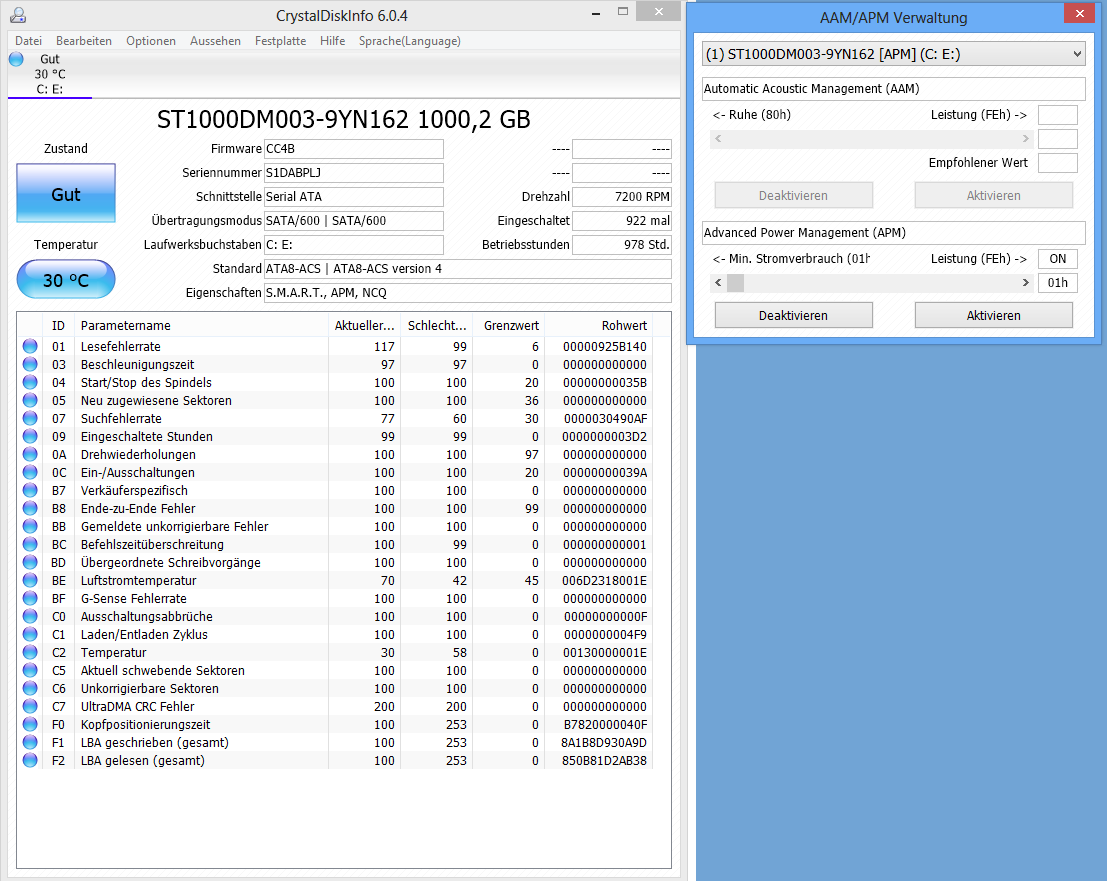Click status orb for Neu zugewiesene Sektoren
Image resolution: width=1107 pixels, height=881 pixels.
pyautogui.click(x=30, y=400)
